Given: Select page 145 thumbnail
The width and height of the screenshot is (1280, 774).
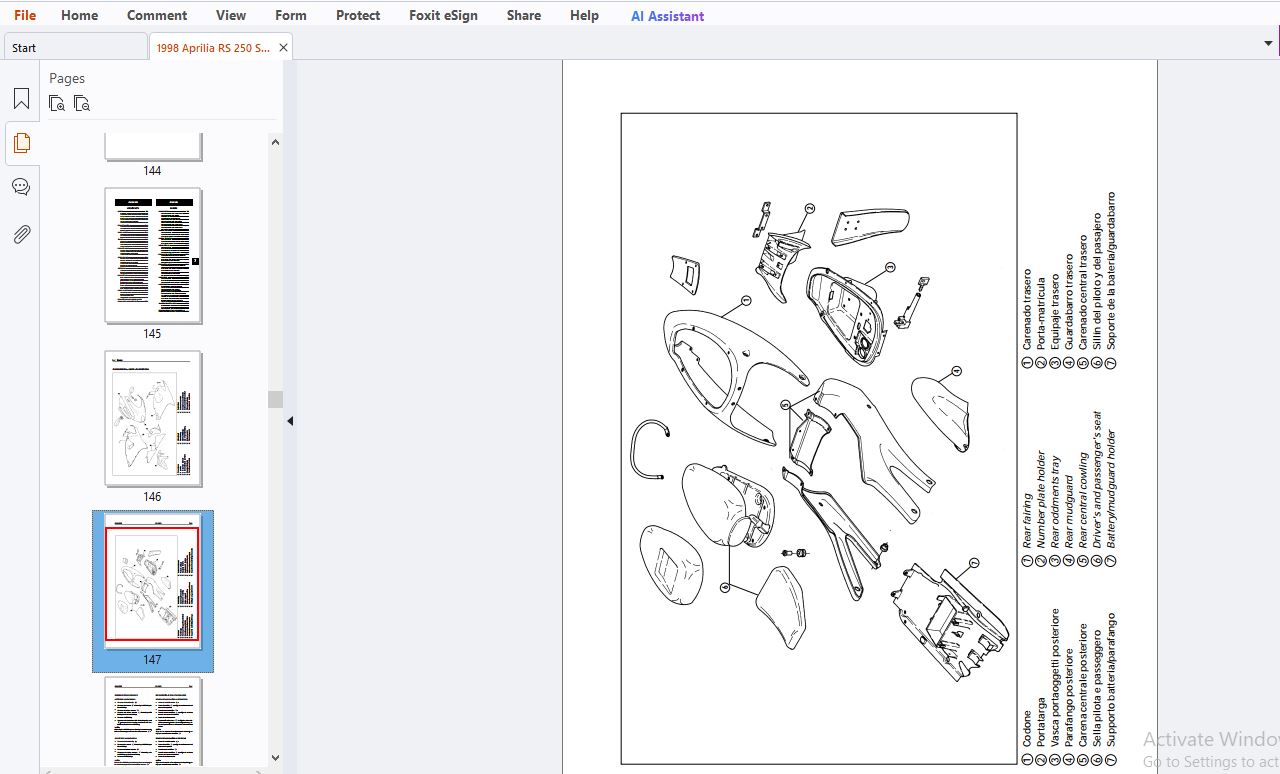Looking at the screenshot, I should pos(153,256).
